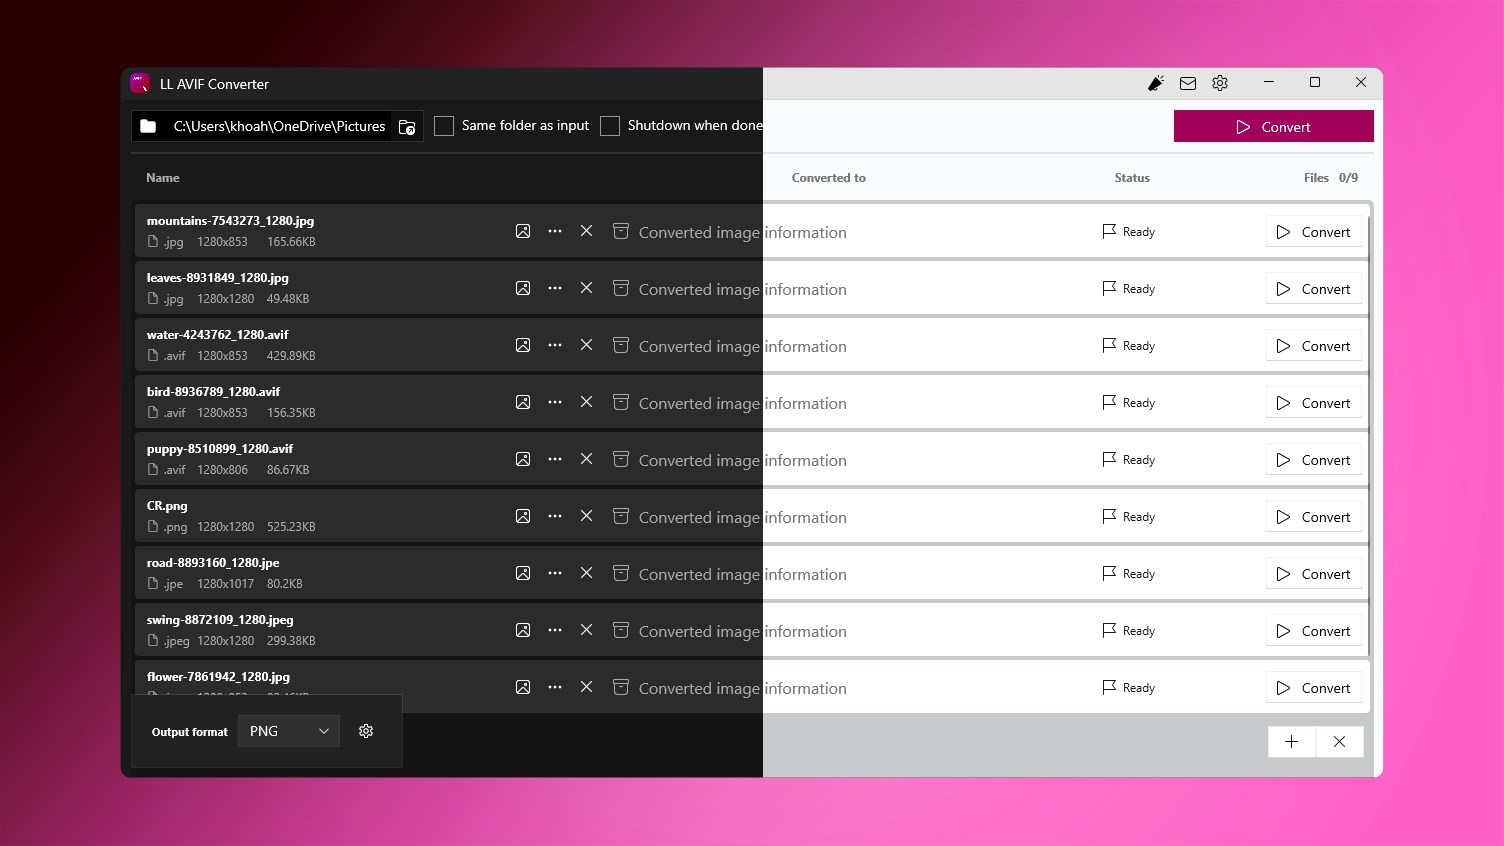Remove CR.png from the list
Screen dimensions: 1504x846
point(587,516)
